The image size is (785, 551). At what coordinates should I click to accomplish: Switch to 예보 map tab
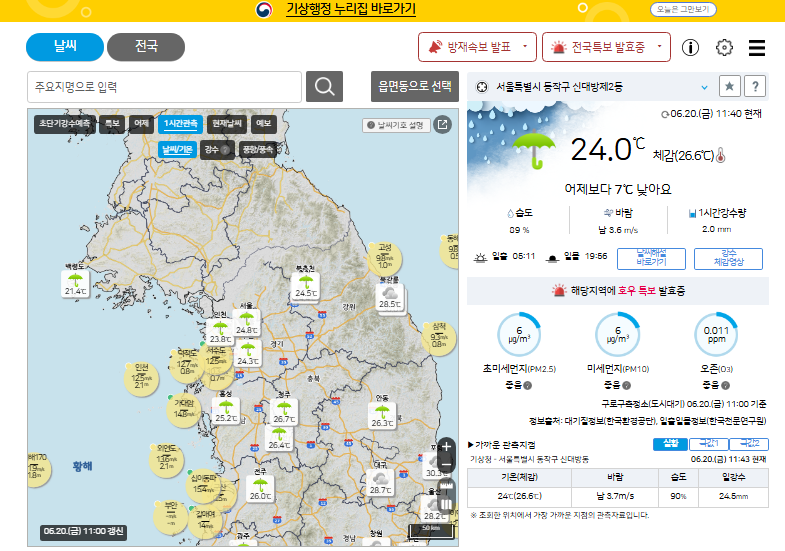pyautogui.click(x=263, y=124)
